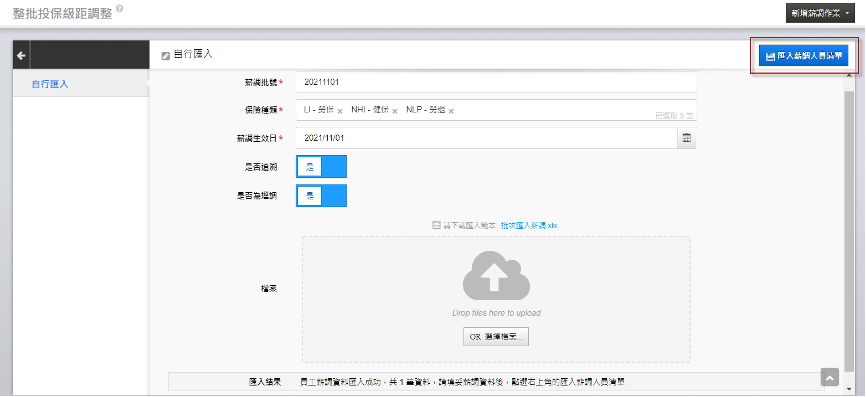866x397 pixels.
Task: Open the 新增薪調作業 dropdown menu
Action: (x=820, y=13)
